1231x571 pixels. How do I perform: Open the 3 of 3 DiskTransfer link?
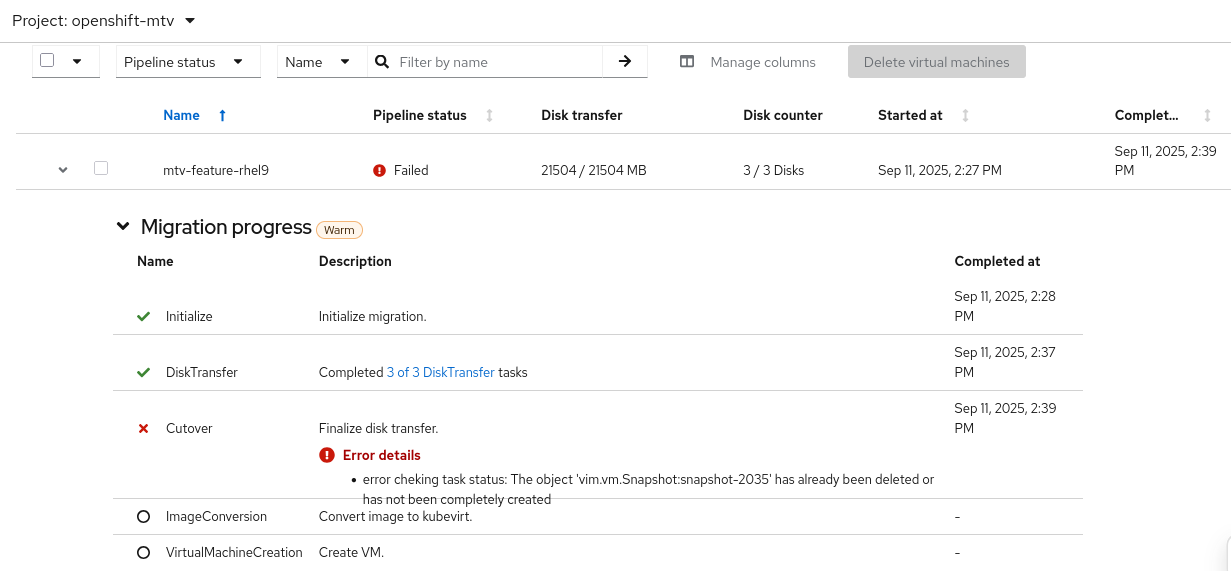[440, 372]
